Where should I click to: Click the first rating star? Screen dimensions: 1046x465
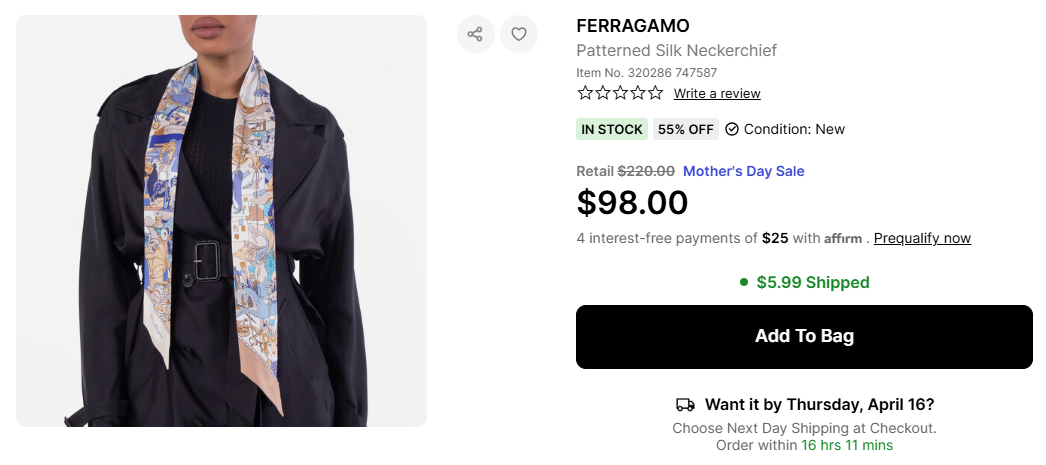tap(585, 93)
